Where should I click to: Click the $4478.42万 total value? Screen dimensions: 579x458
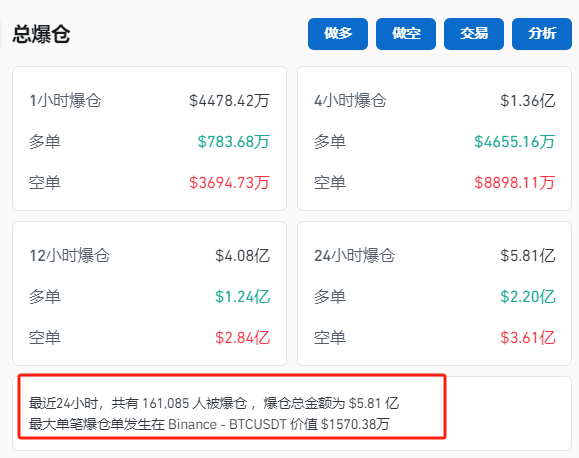[x=229, y=101]
